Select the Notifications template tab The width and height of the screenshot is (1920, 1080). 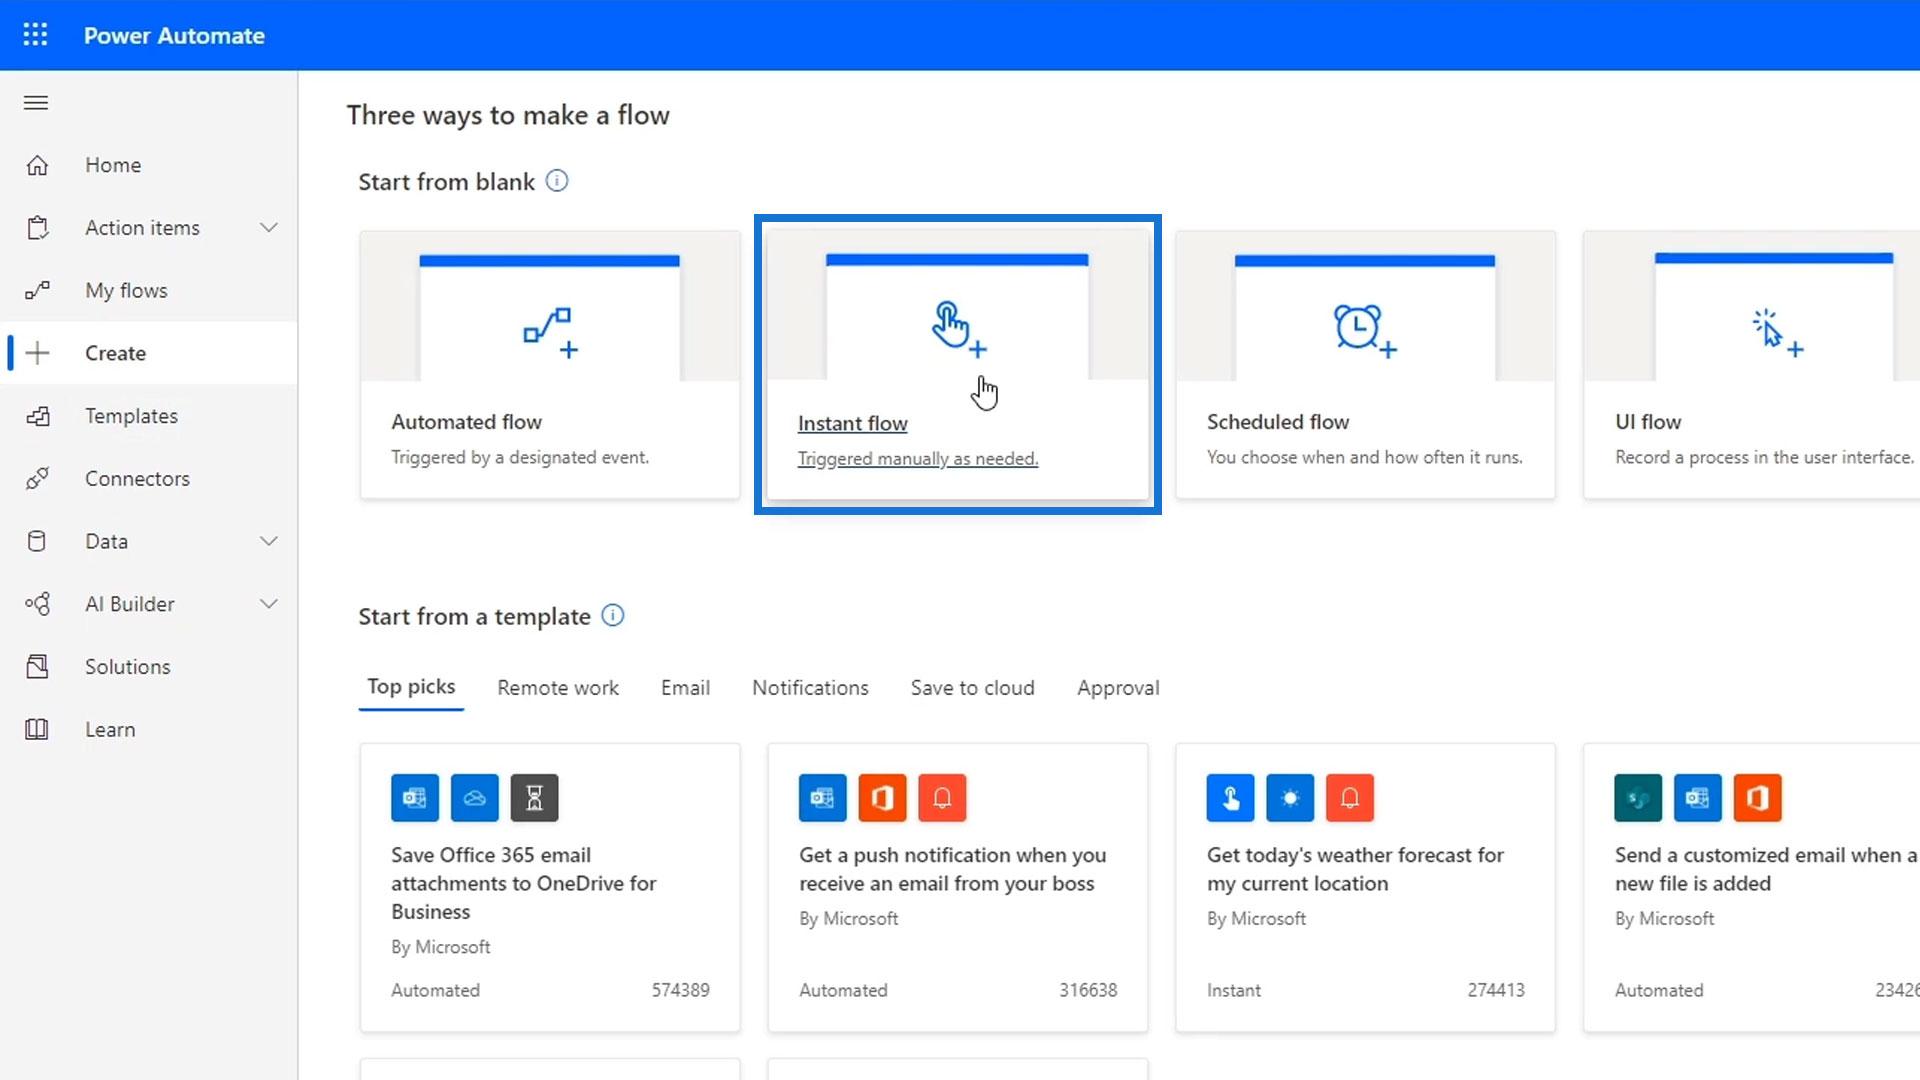[810, 688]
